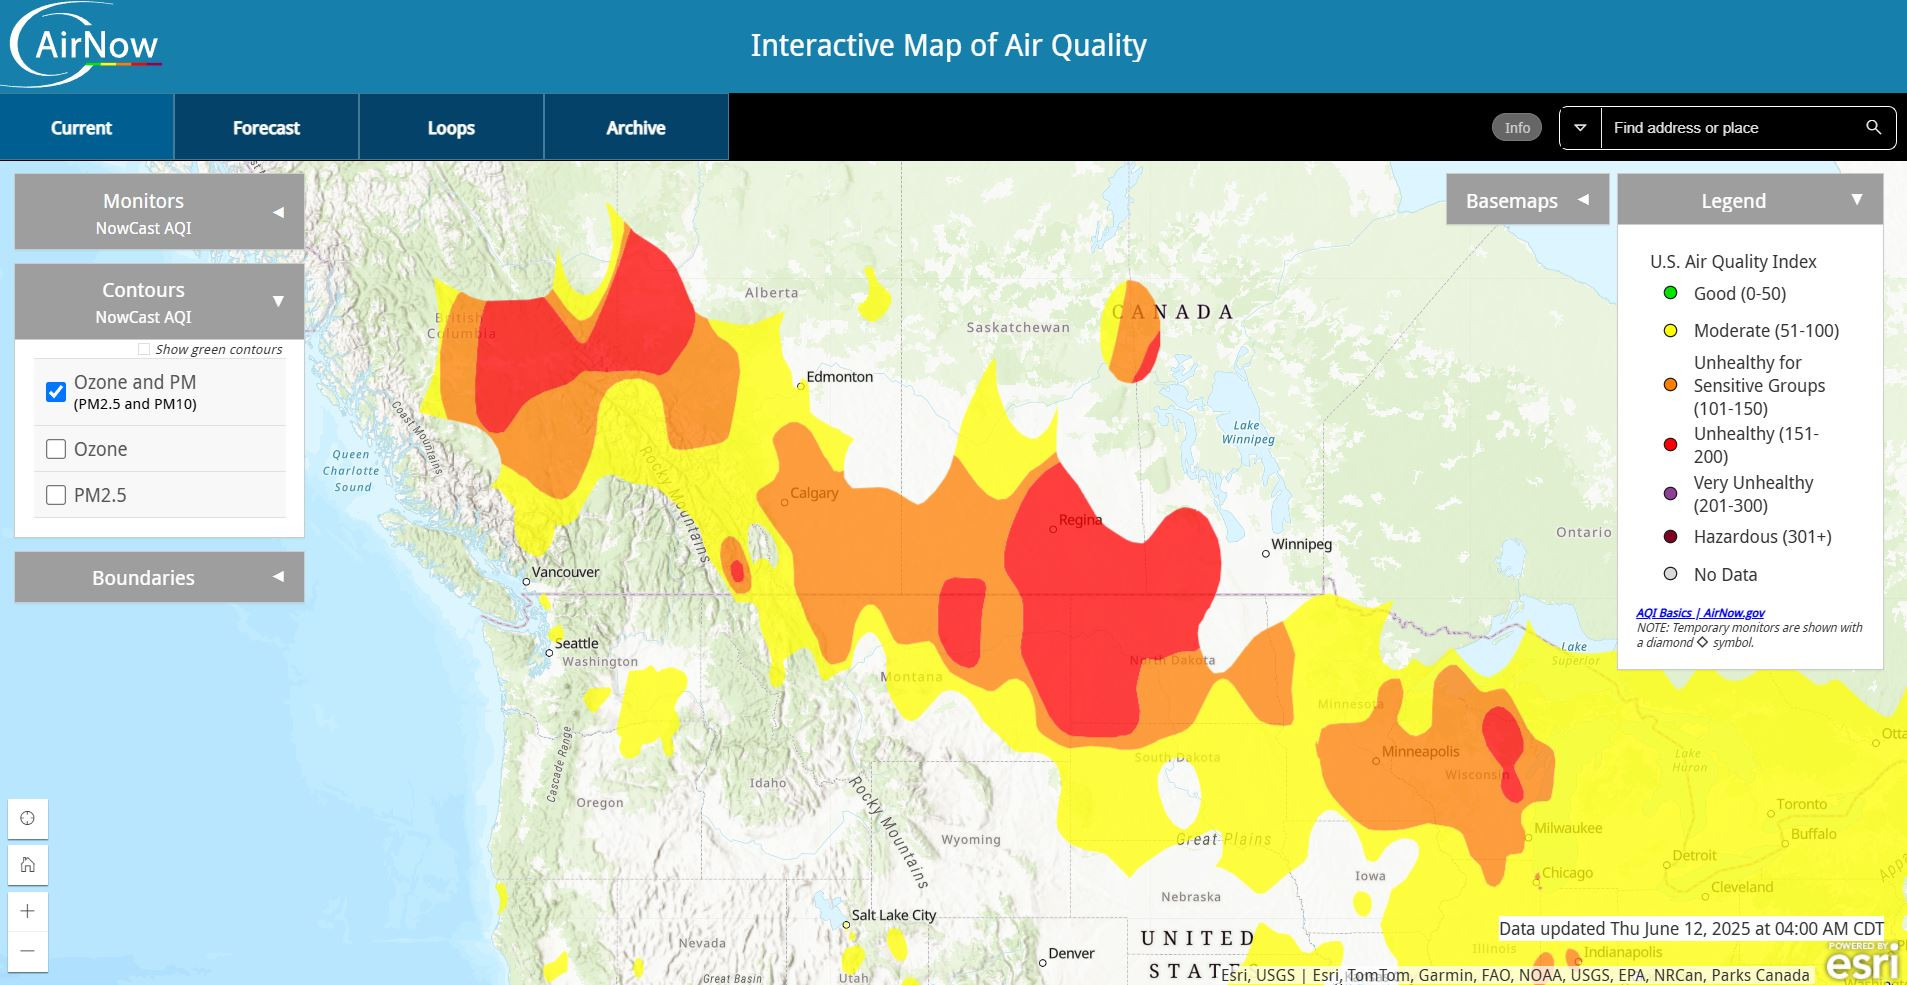Check the Ozone contour checkbox
This screenshot has width=1907, height=985.
[56, 449]
